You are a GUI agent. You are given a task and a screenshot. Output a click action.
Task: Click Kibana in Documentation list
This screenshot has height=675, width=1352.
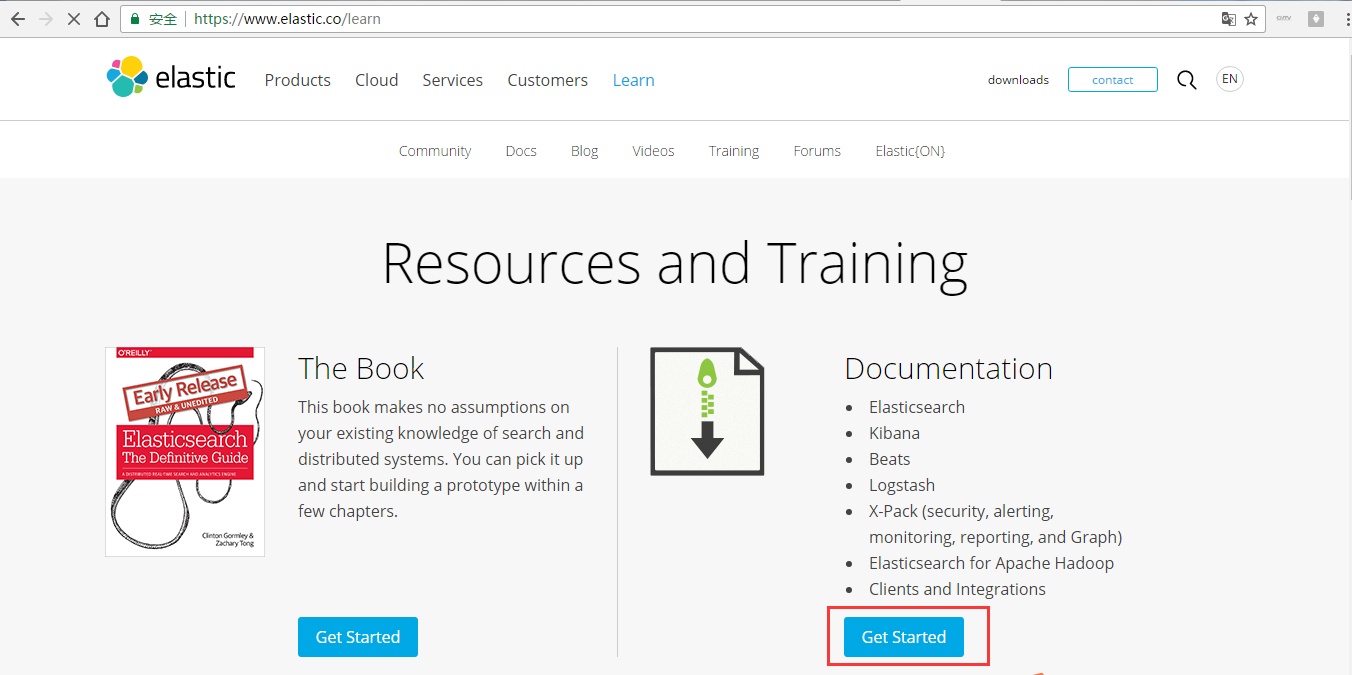point(894,433)
